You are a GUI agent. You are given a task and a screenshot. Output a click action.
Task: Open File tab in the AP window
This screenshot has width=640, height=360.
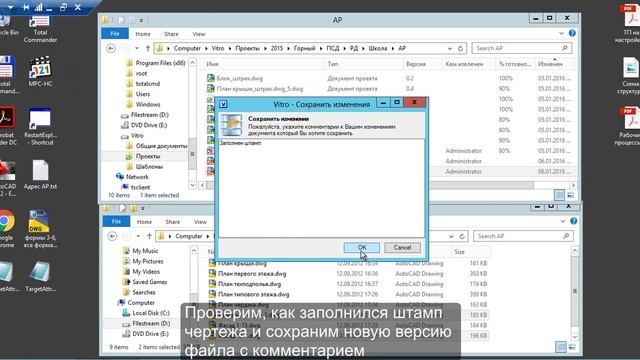(x=115, y=34)
